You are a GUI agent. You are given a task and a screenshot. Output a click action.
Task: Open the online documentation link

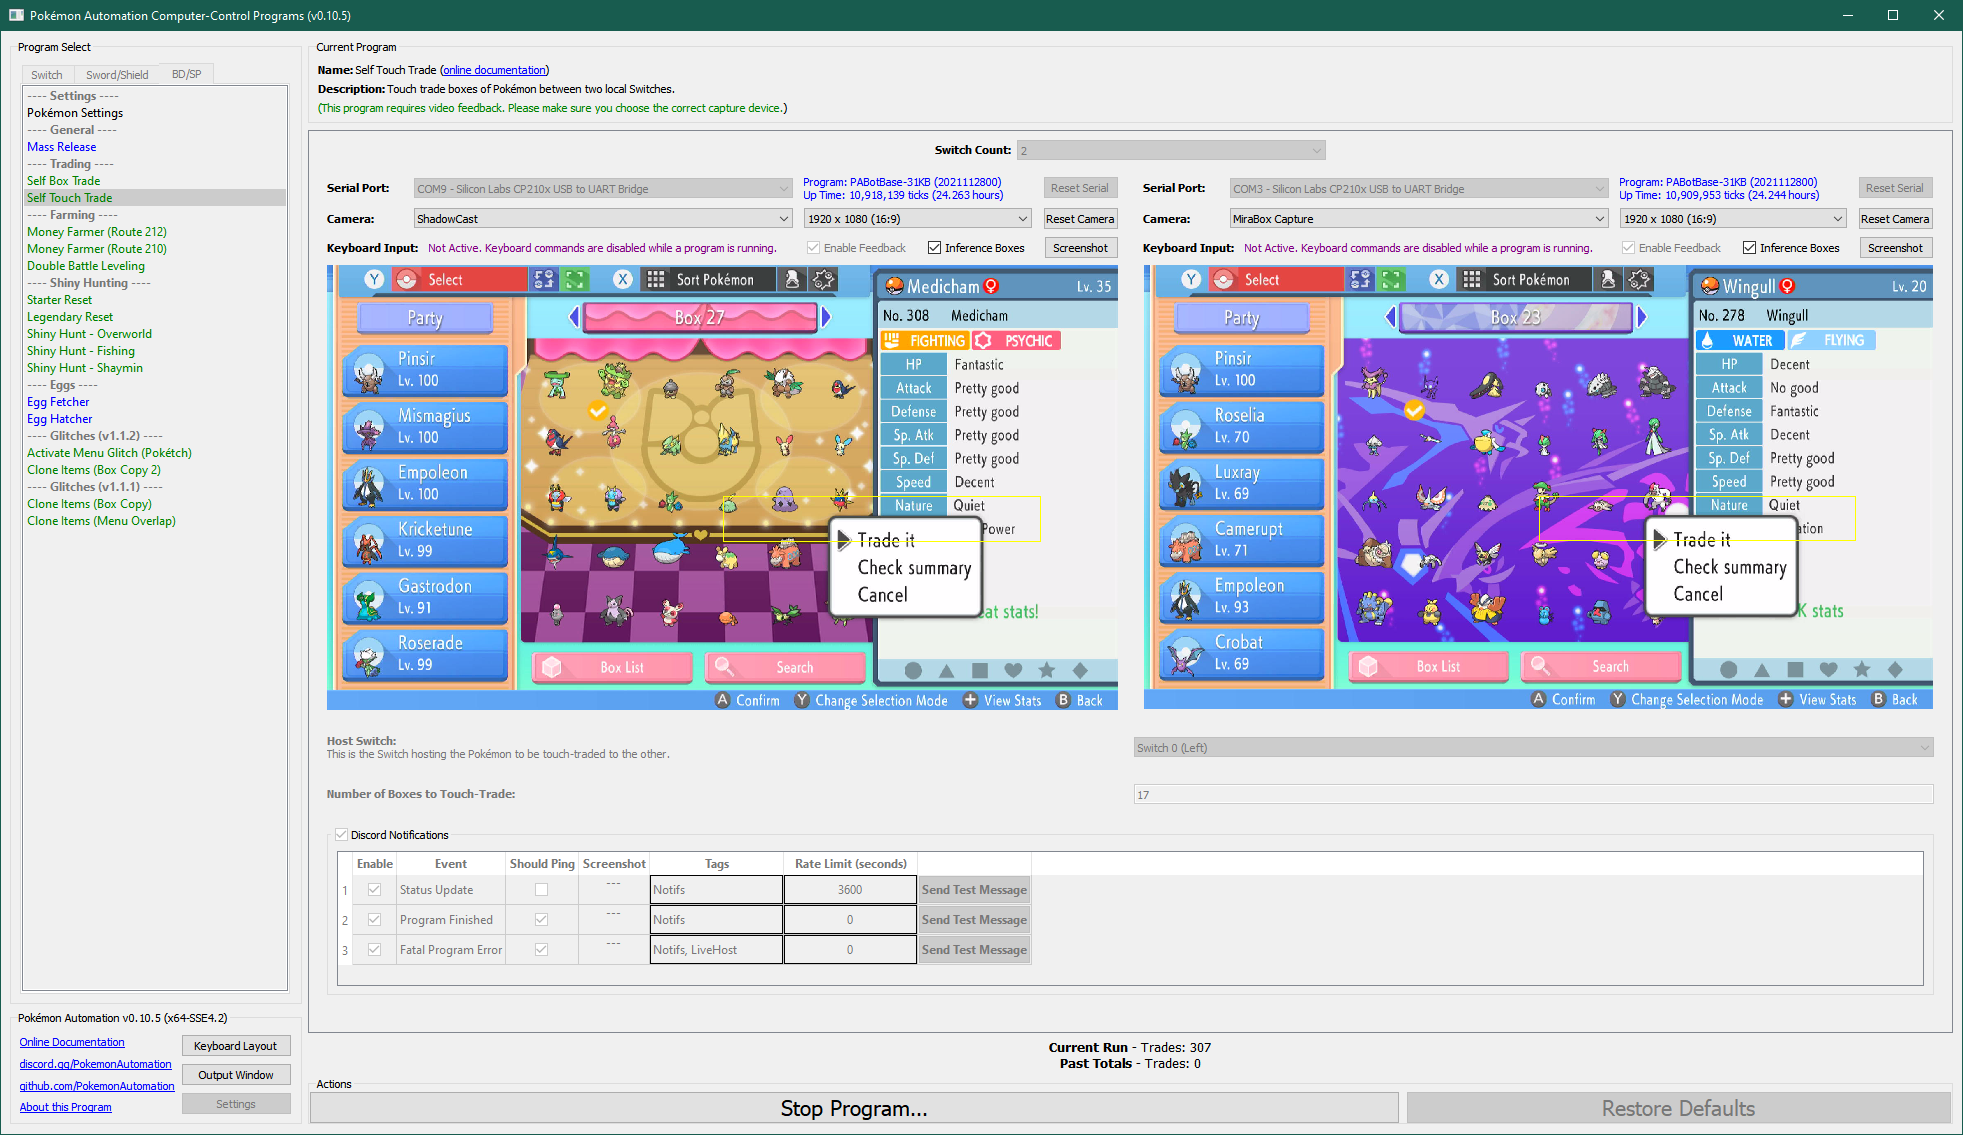click(494, 70)
